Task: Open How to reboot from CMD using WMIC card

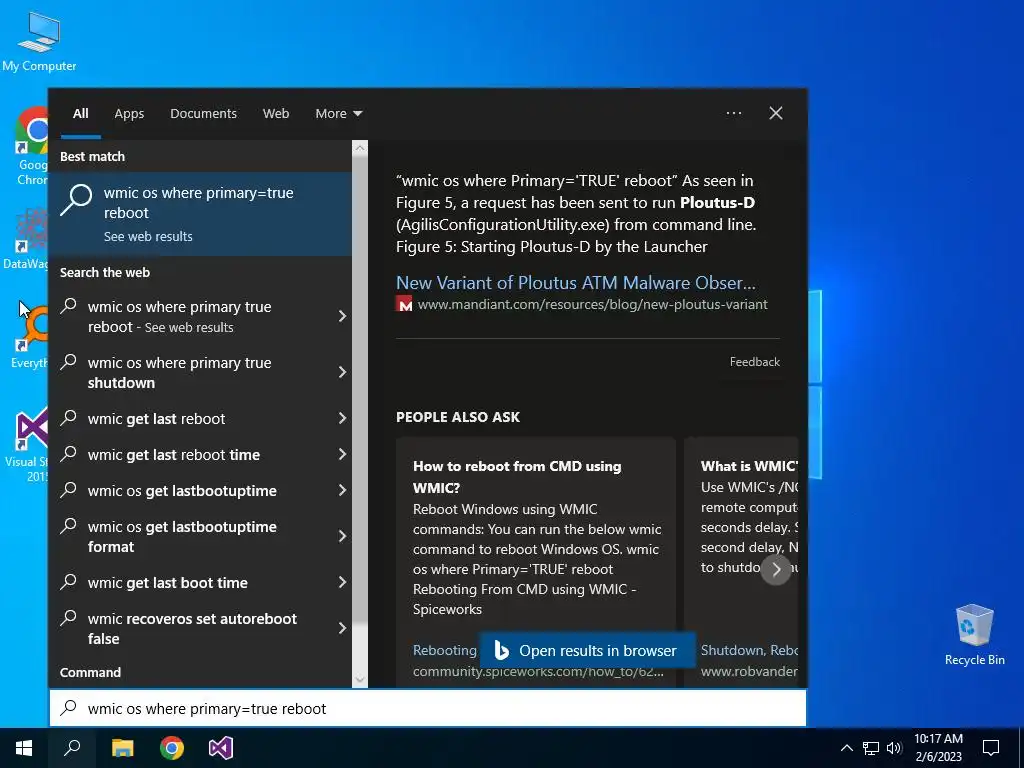Action: (536, 562)
